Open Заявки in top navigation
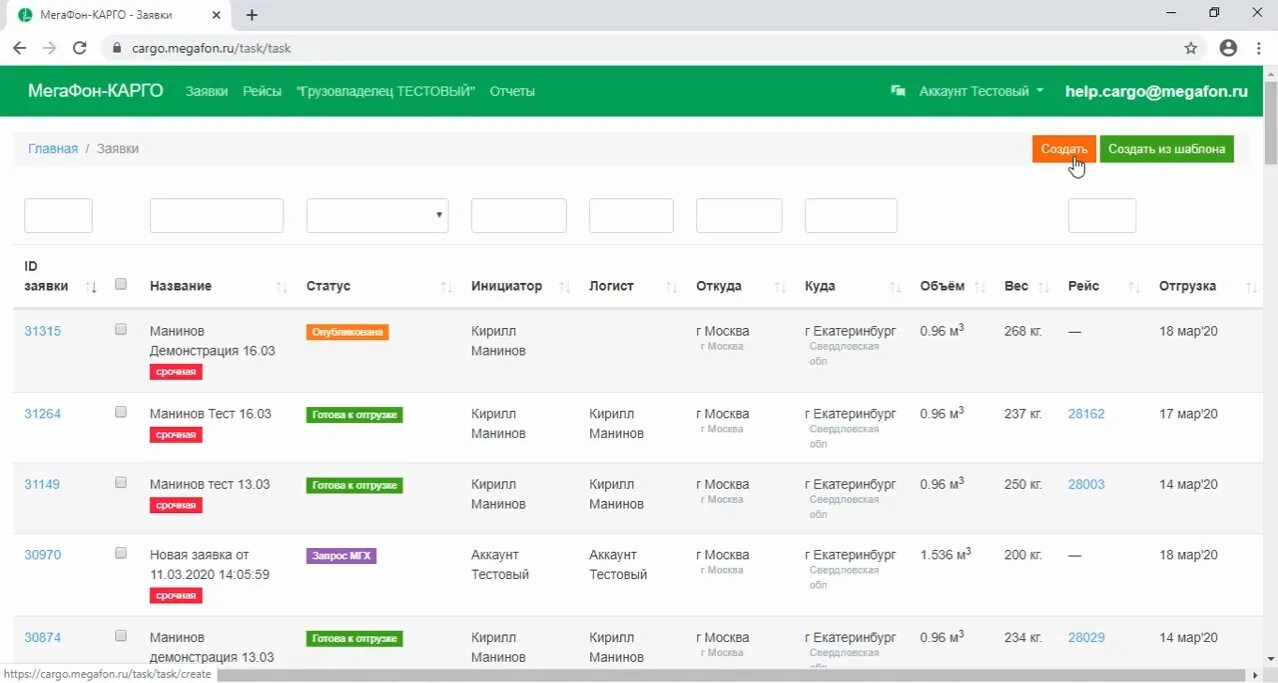The width and height of the screenshot is (1278, 683). tap(207, 91)
